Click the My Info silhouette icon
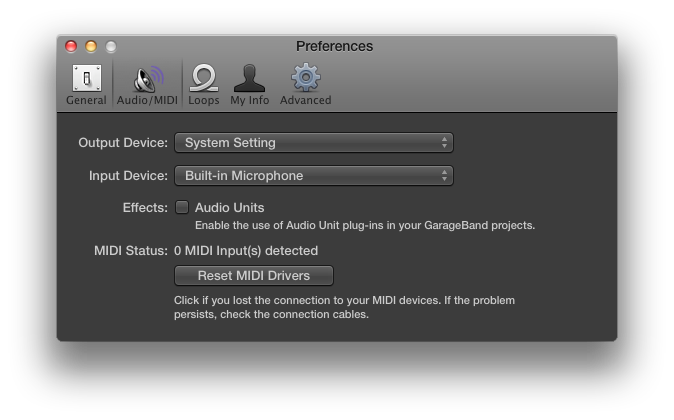 point(249,78)
